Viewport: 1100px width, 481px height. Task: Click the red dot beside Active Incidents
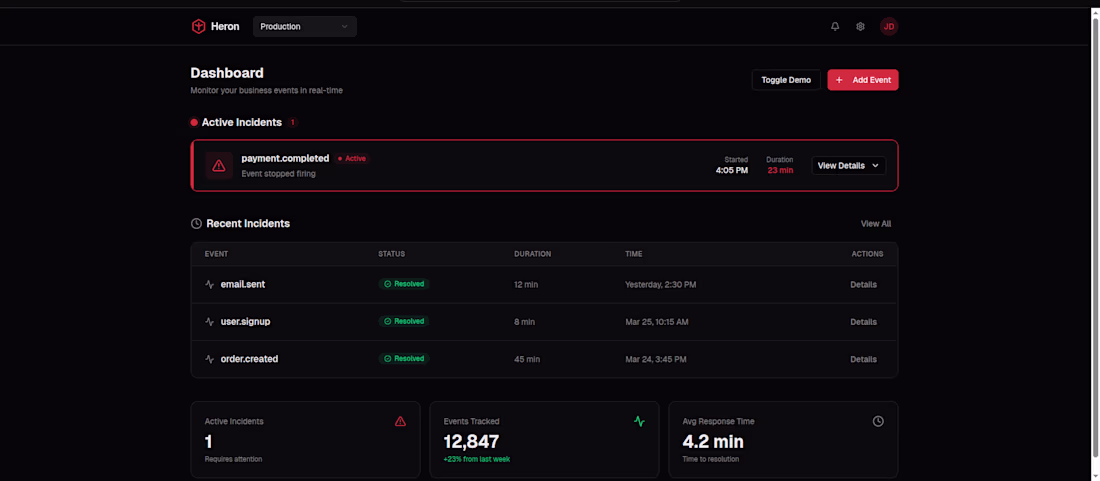tap(194, 123)
